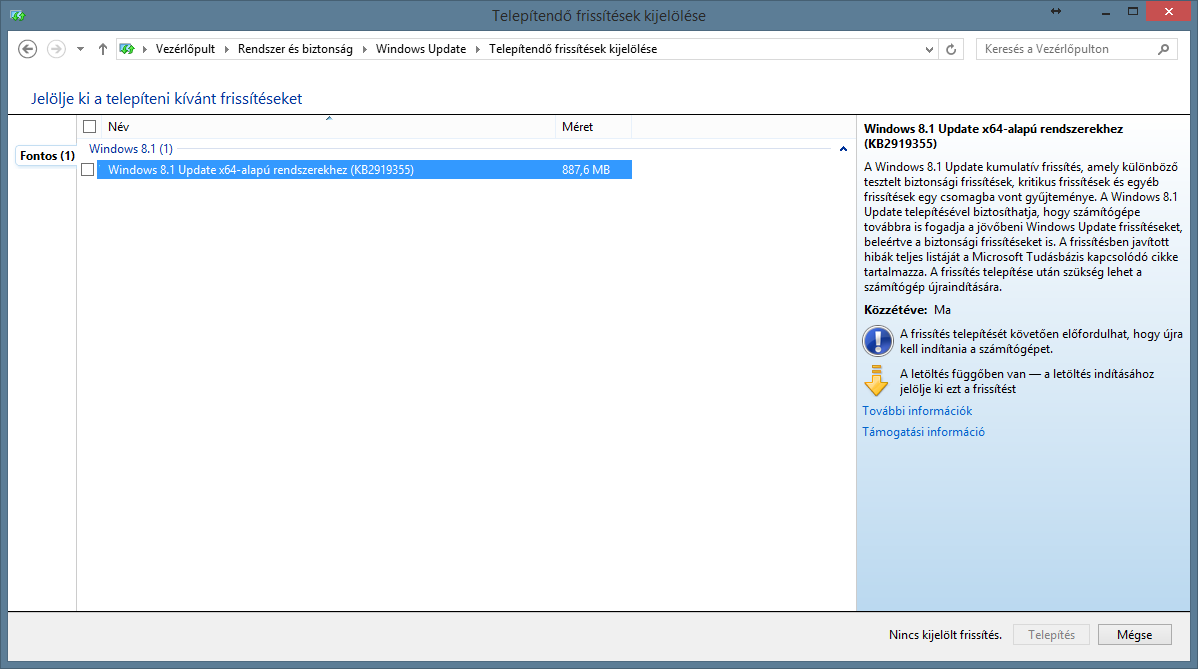Expand the breadcrumb arrow after Rendszer és biztonság
The image size is (1198, 669).
pos(364,49)
